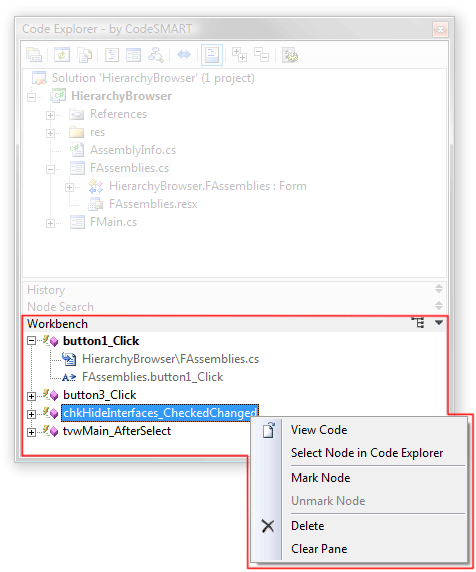Choose Delete from context menu
Viewport: 476px width, 572px height.
(x=359, y=526)
